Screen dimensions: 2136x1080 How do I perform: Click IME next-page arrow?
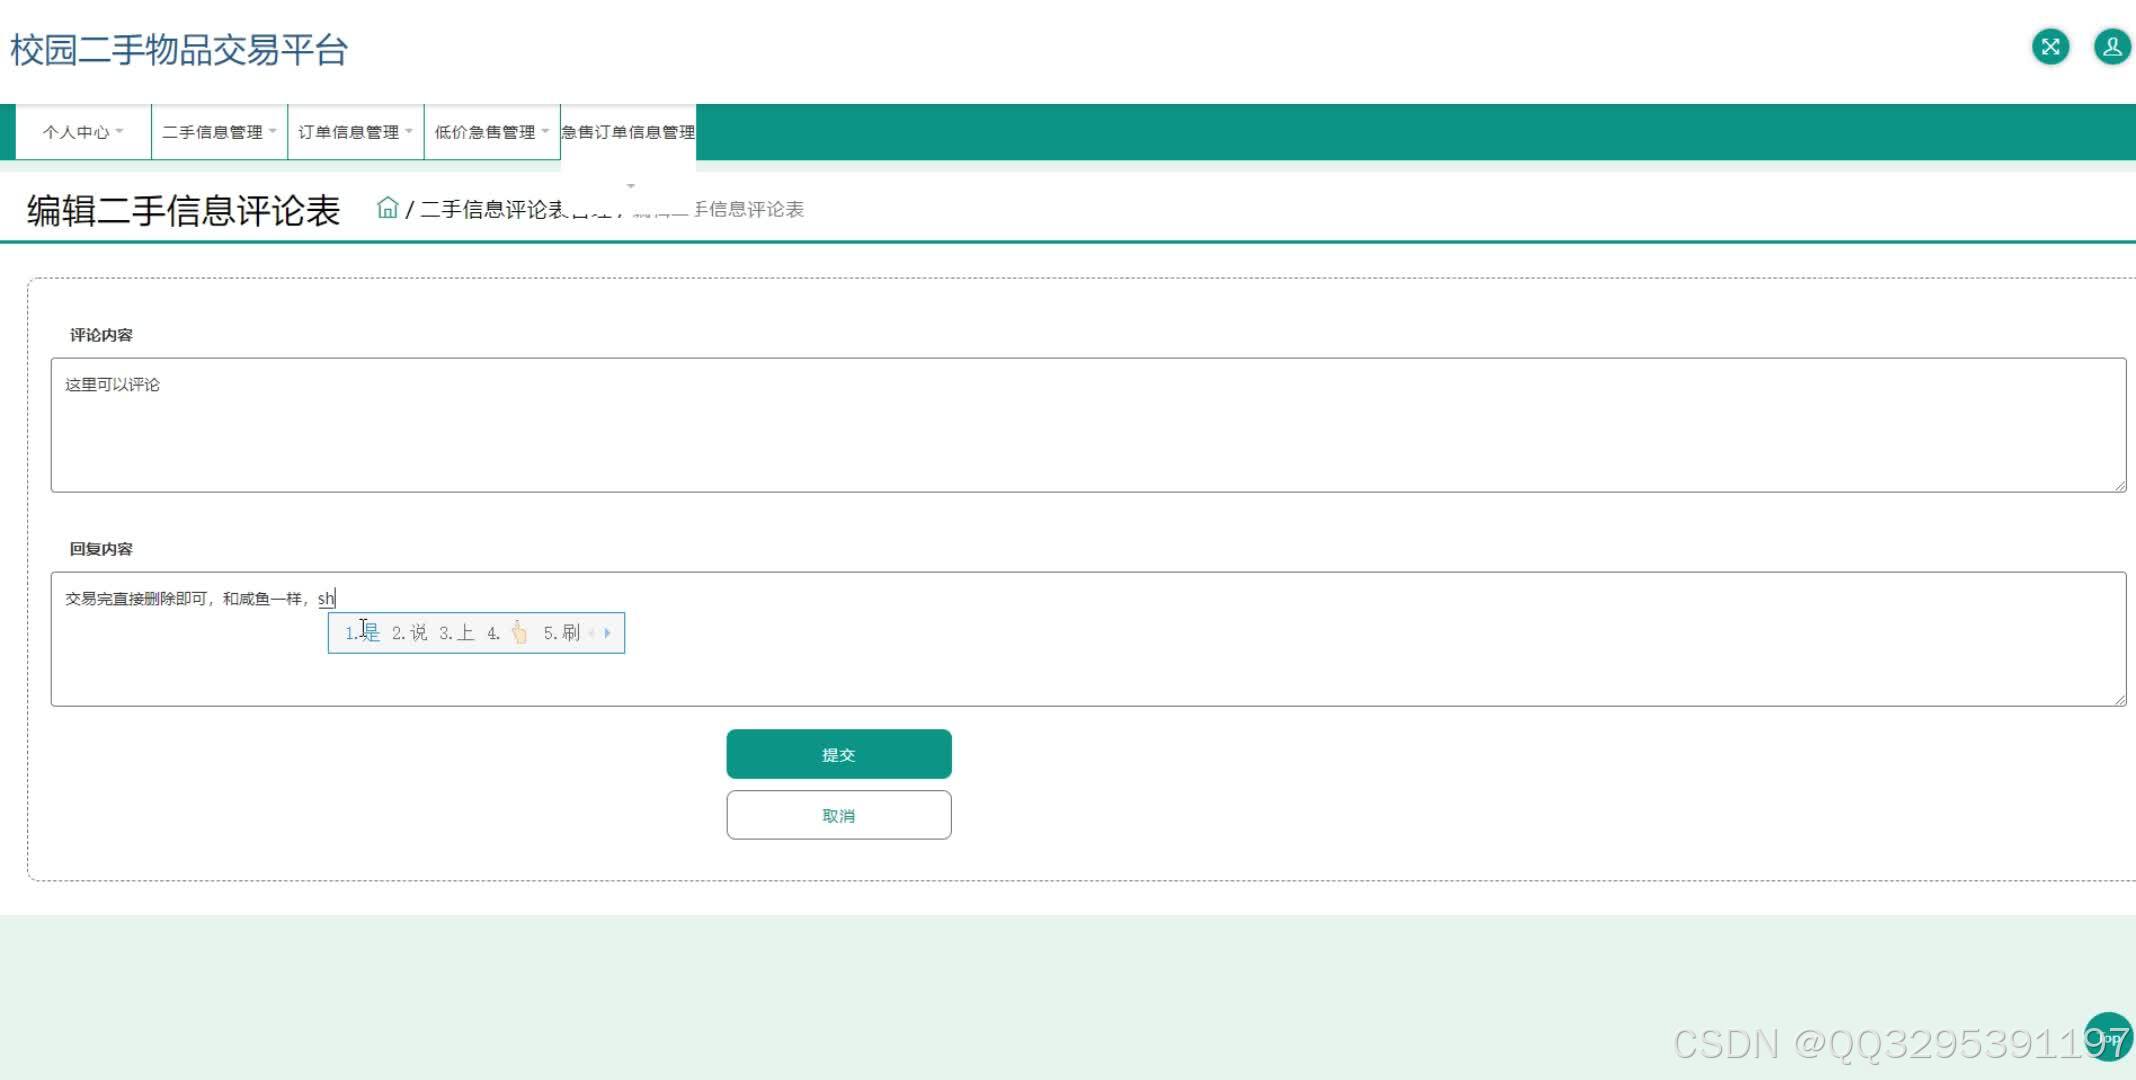[607, 633]
